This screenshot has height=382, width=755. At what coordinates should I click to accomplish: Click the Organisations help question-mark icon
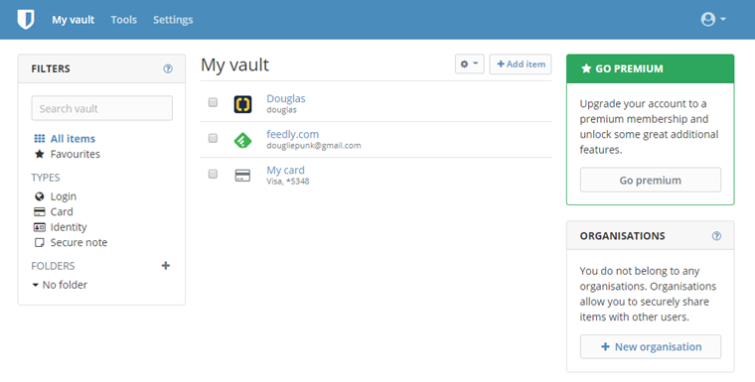[x=716, y=236]
